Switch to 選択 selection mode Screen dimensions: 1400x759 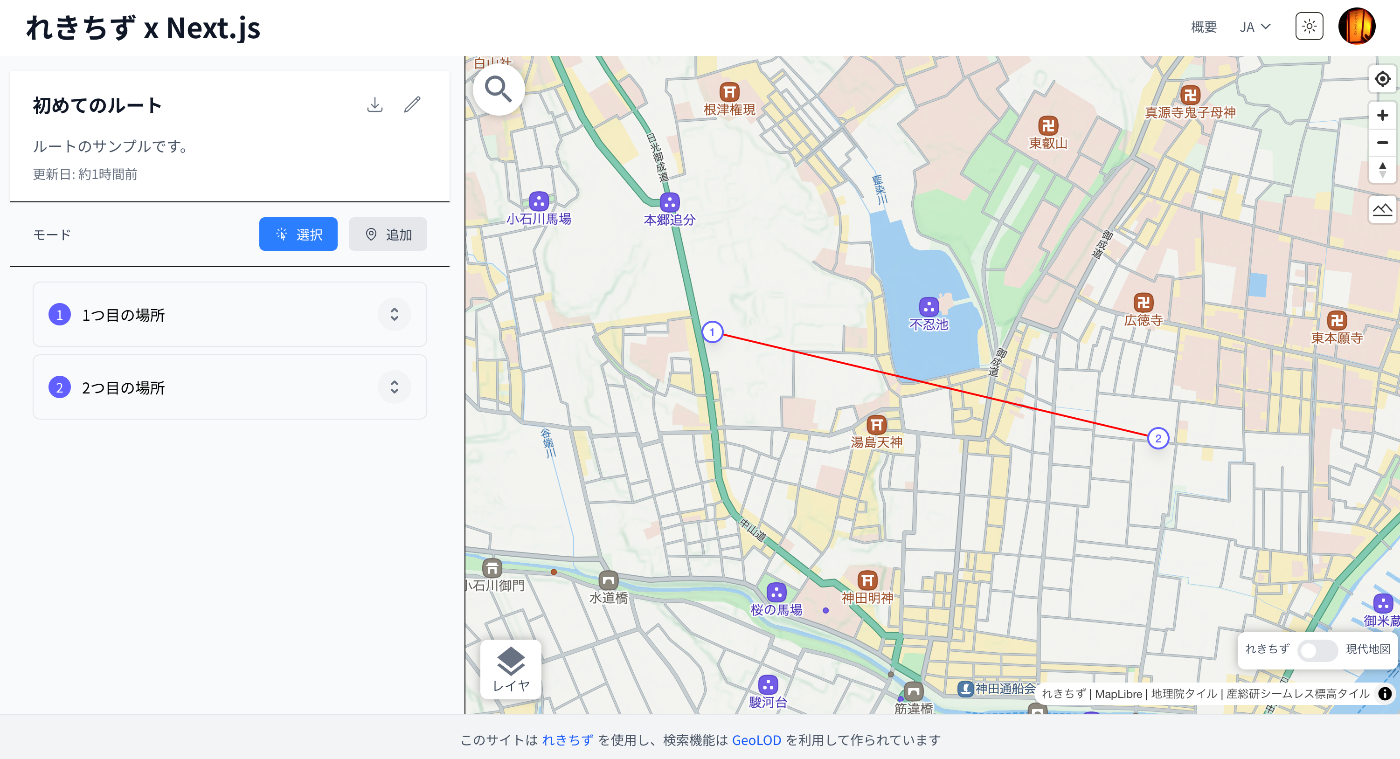pos(298,234)
